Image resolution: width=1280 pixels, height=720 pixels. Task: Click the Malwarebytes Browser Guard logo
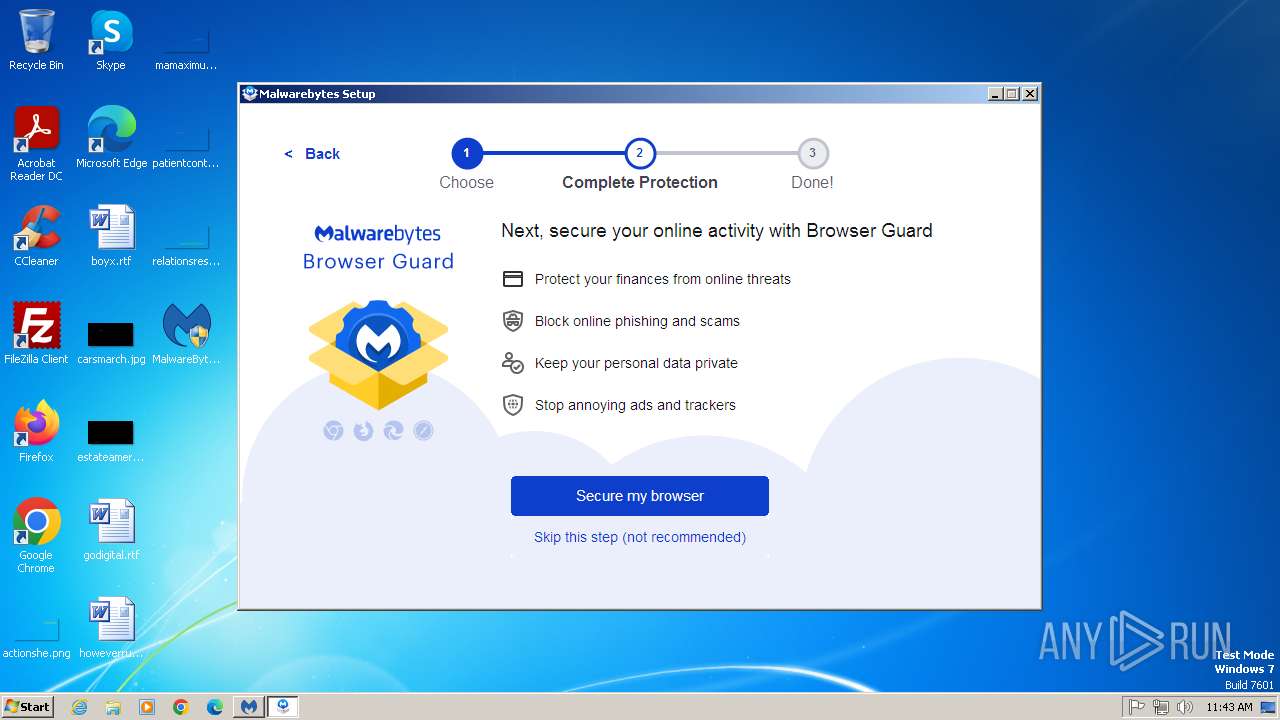tap(378, 247)
